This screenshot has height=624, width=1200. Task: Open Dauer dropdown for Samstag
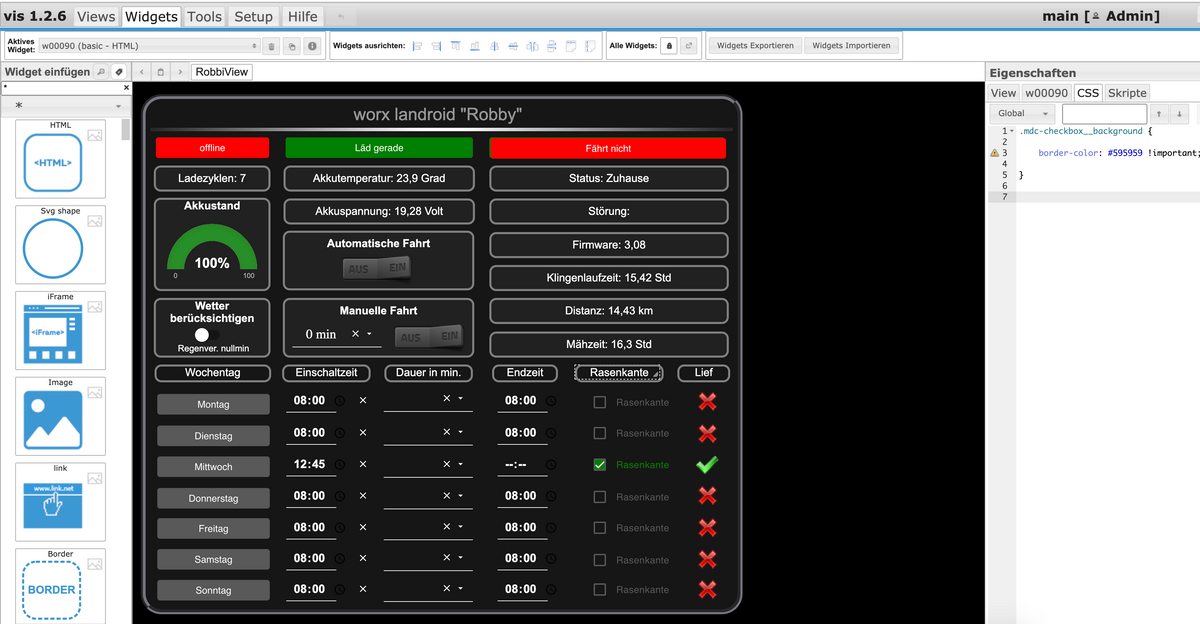click(460, 558)
